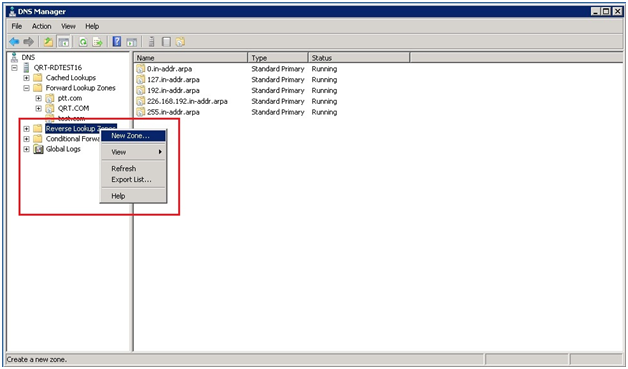Viewport: 628px width, 369px height.
Task: Sort list by Name column header
Action: pyautogui.click(x=191, y=58)
